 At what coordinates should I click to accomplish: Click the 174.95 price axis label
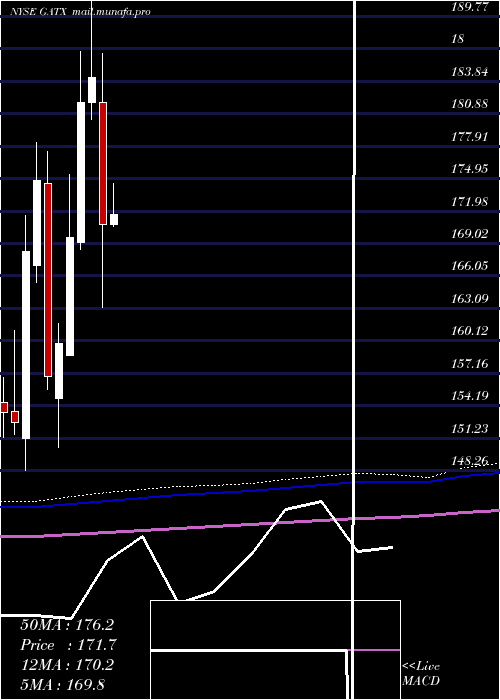pyautogui.click(x=470, y=170)
